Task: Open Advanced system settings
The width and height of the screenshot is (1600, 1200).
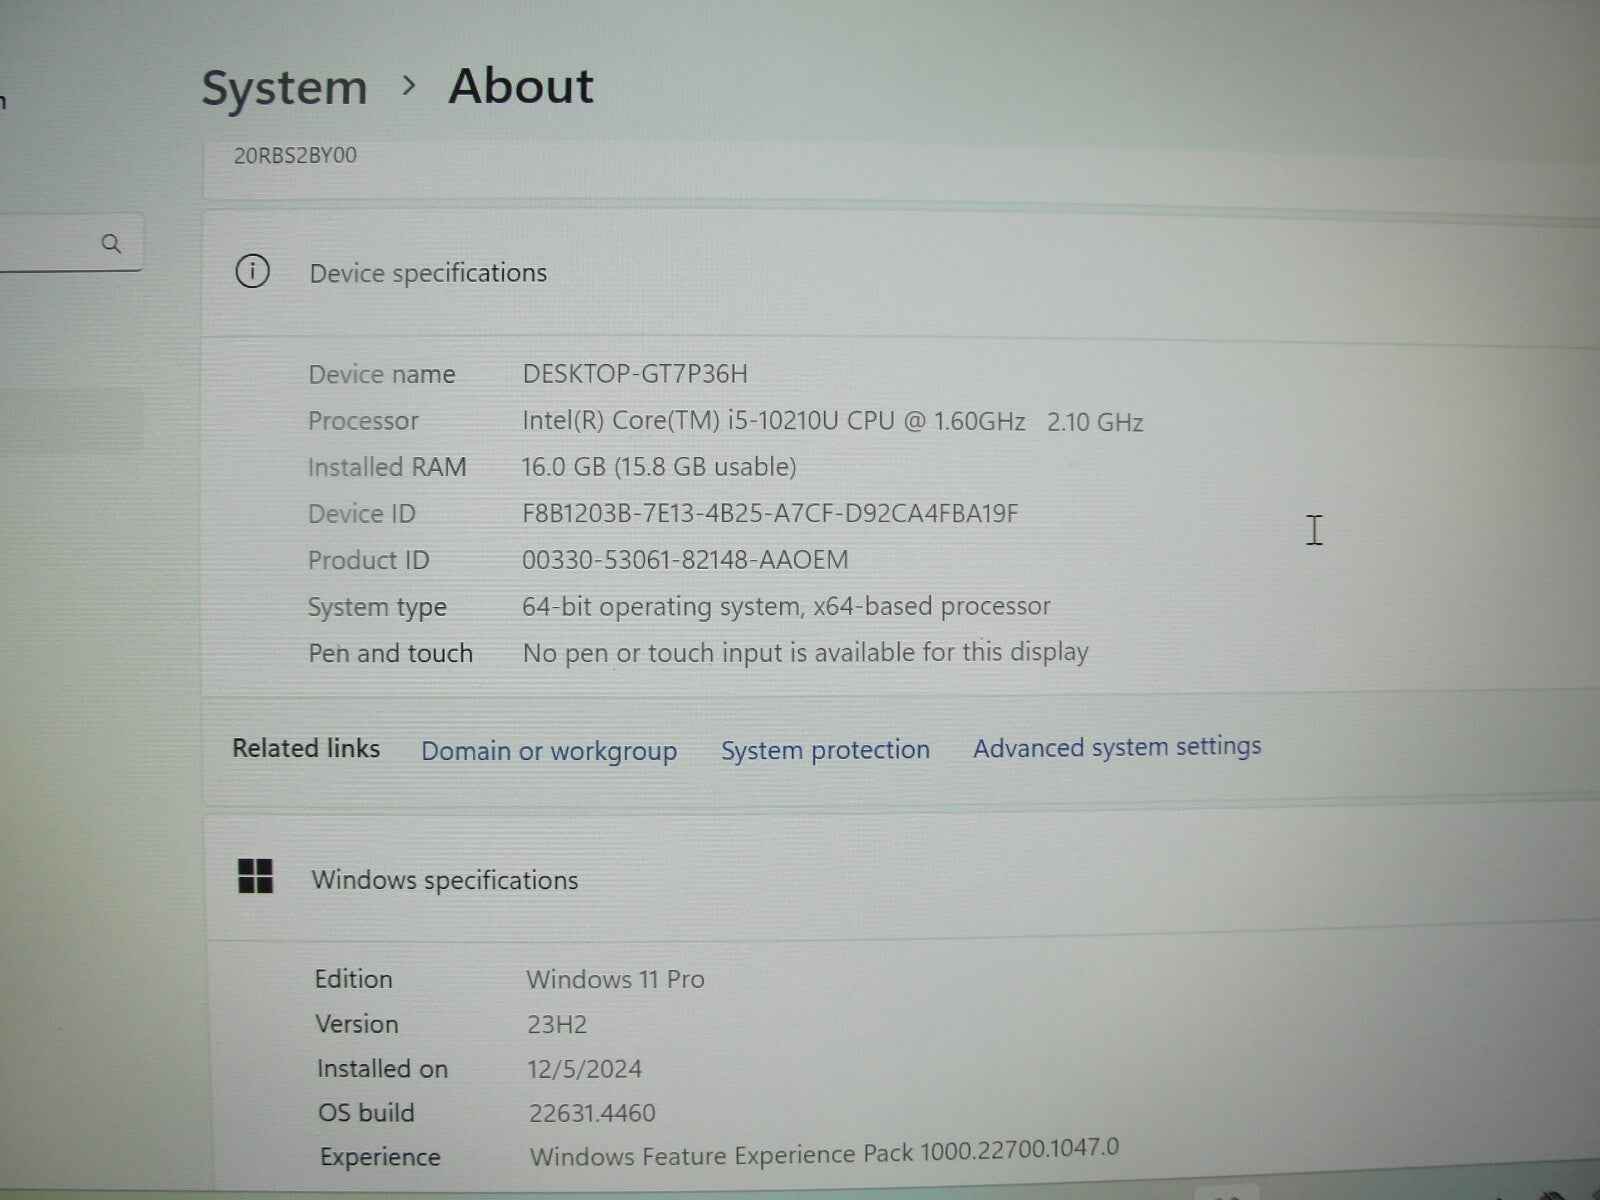Action: click(x=1116, y=746)
